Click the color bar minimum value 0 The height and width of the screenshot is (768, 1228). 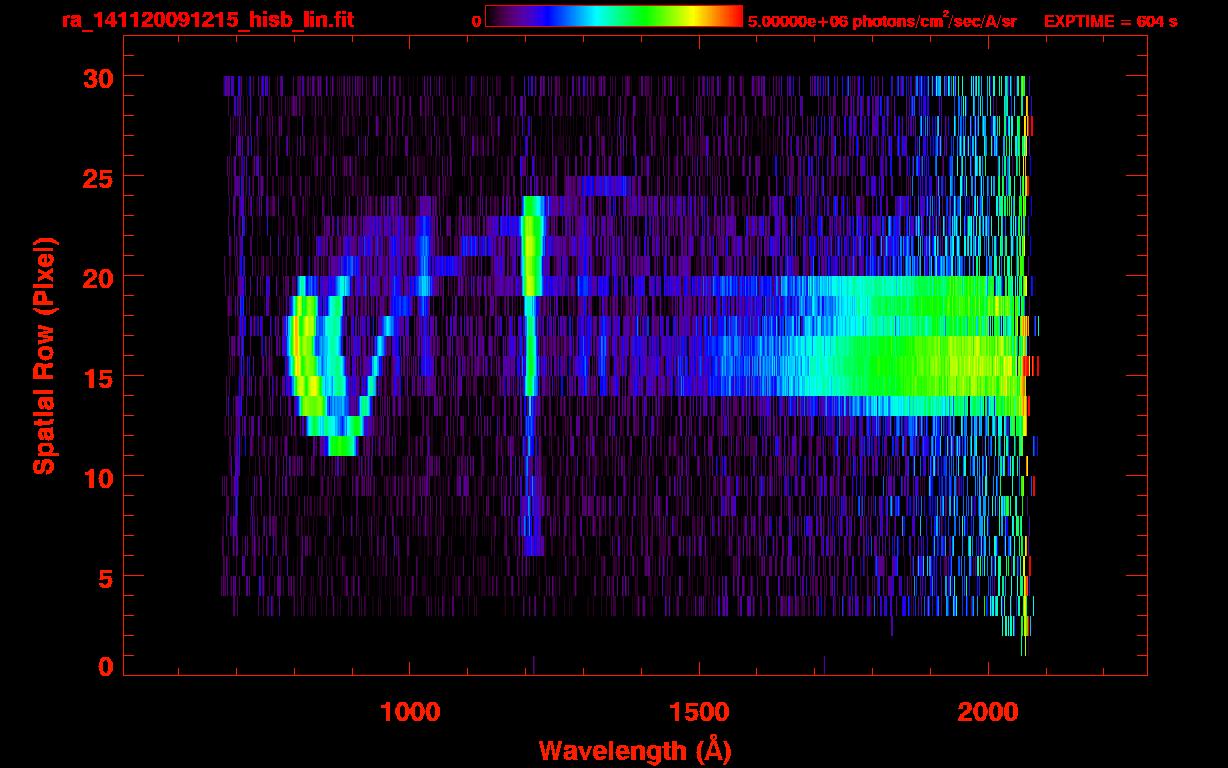(x=477, y=21)
